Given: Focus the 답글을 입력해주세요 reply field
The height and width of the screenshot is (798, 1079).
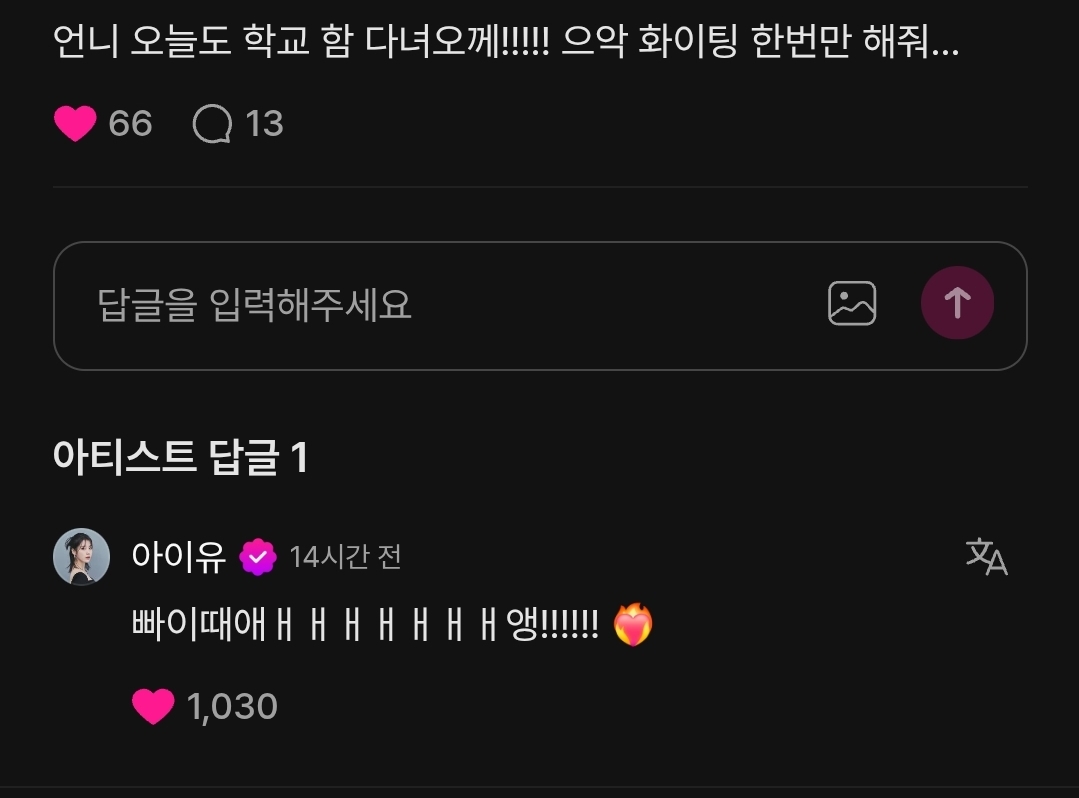Looking at the screenshot, I should 447,305.
